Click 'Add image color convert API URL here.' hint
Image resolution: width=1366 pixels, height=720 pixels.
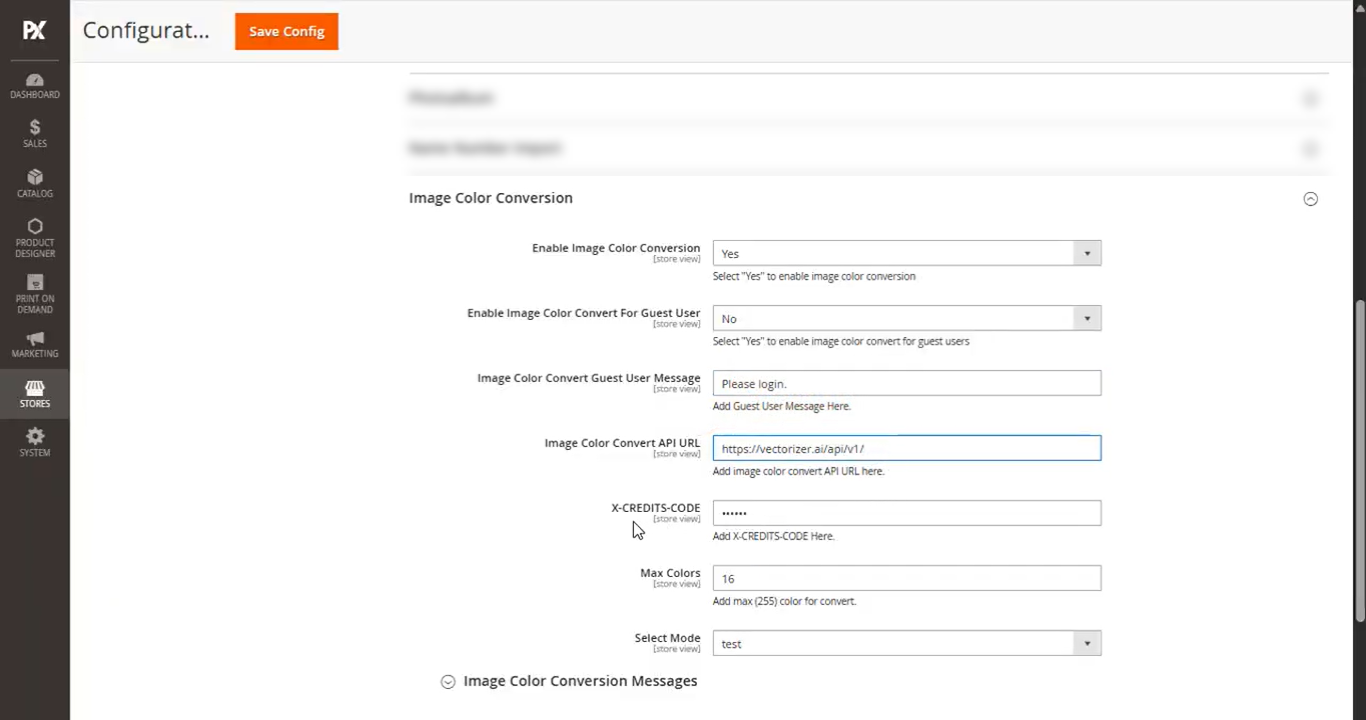pos(798,471)
